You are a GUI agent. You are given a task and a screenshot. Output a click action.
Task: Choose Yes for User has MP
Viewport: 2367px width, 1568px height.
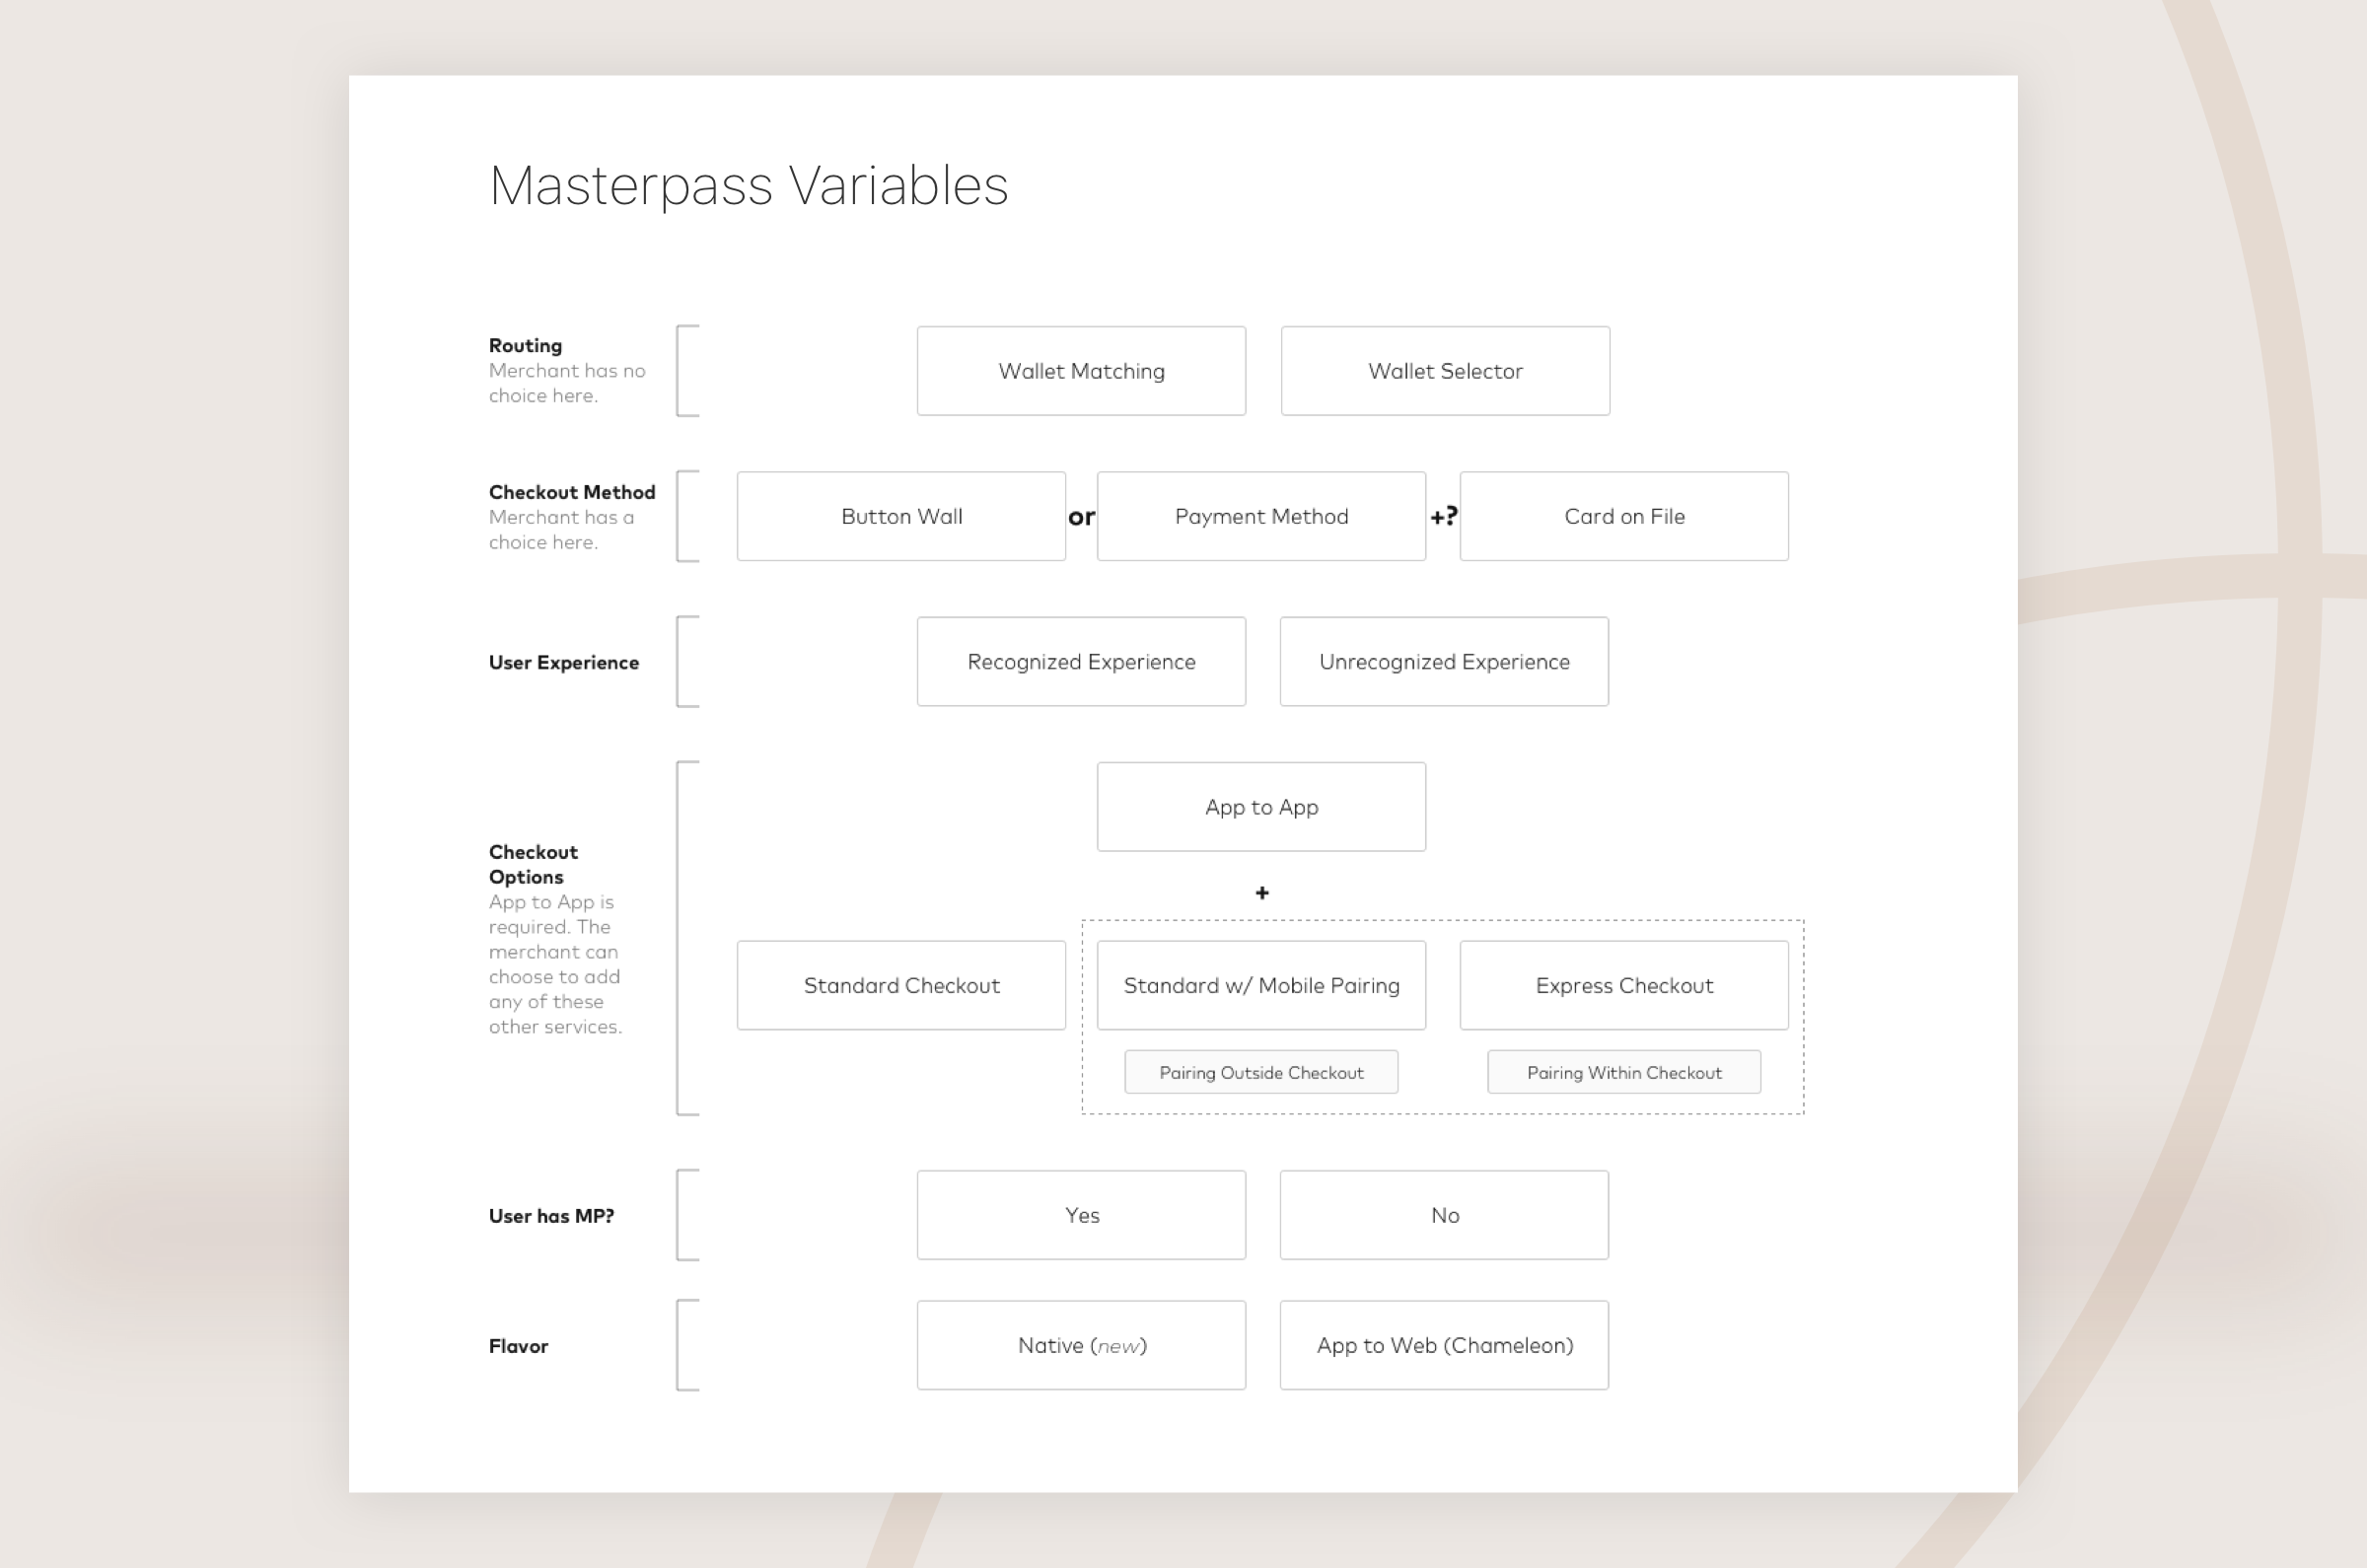click(1081, 1215)
